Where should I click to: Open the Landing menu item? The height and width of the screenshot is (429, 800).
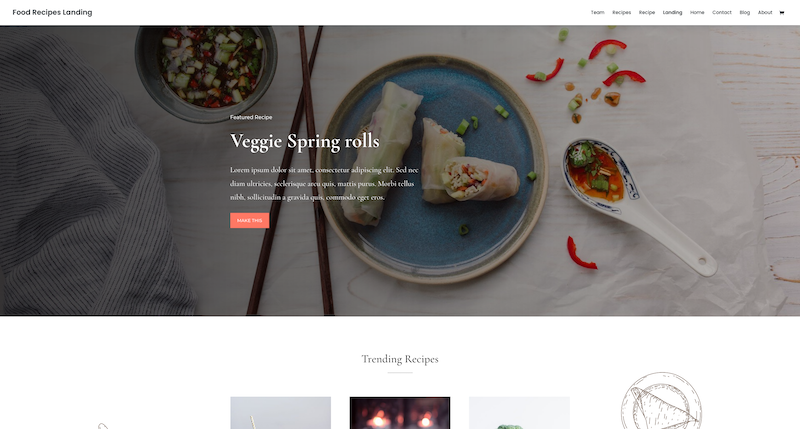672,12
